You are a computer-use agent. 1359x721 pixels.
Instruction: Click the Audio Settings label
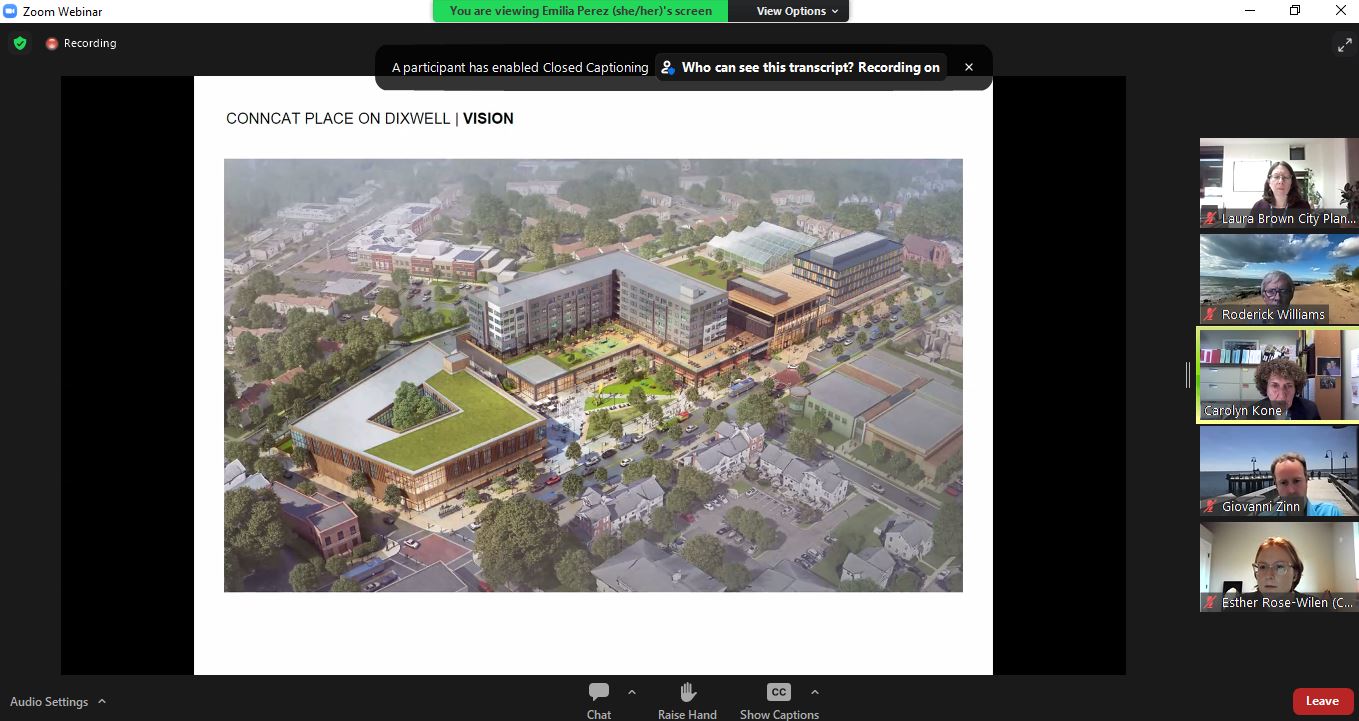48,701
